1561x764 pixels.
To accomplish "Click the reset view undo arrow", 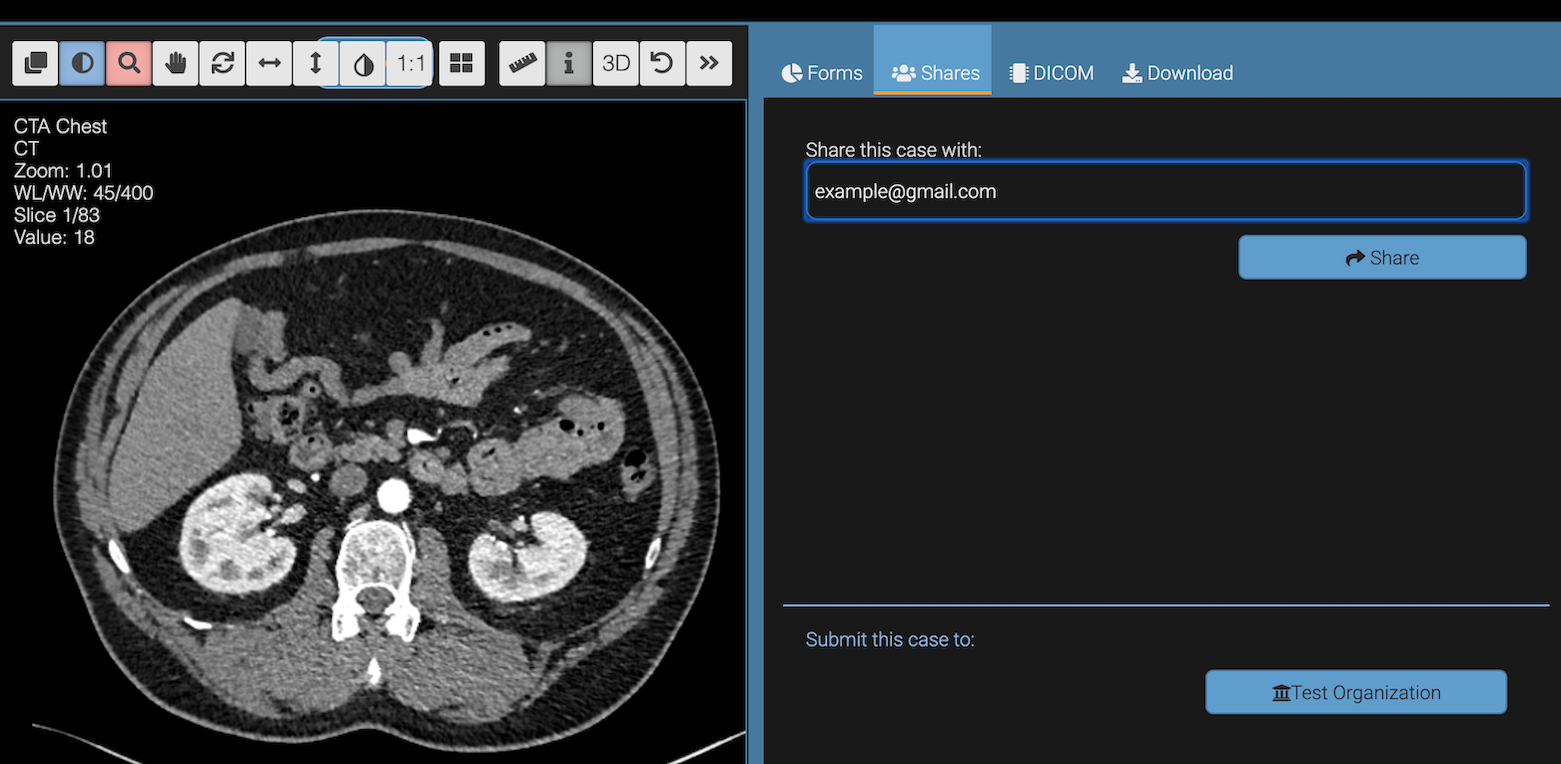I will pyautogui.click(x=662, y=63).
